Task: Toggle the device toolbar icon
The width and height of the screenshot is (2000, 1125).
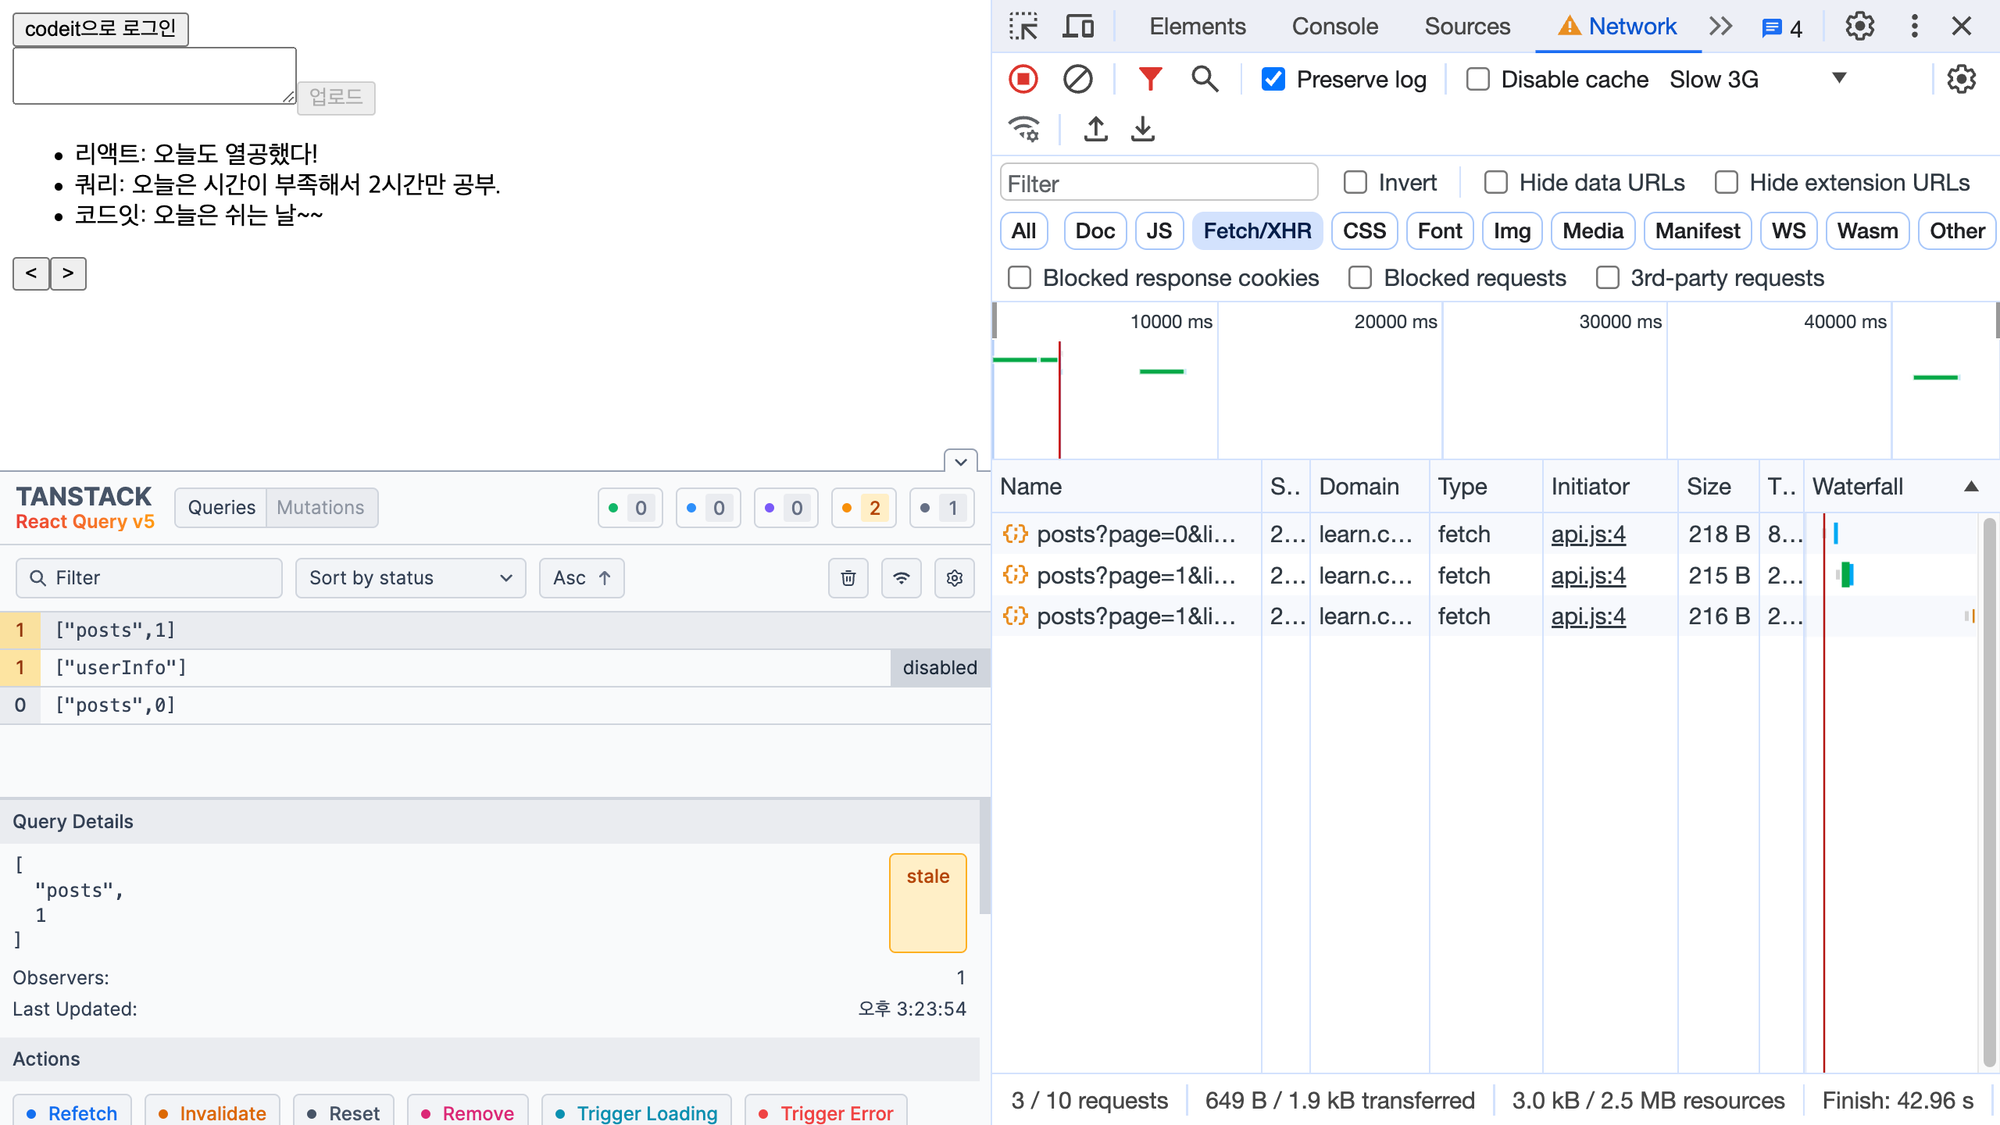Action: coord(1077,27)
